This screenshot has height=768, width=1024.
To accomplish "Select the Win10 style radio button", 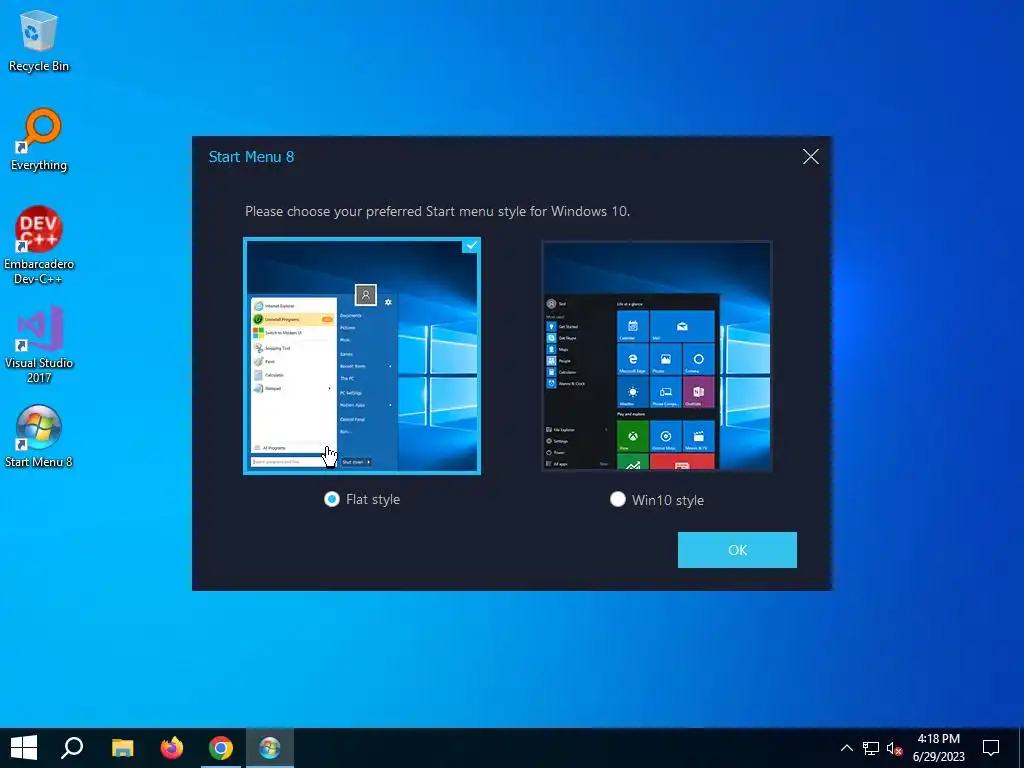I will pos(618,500).
